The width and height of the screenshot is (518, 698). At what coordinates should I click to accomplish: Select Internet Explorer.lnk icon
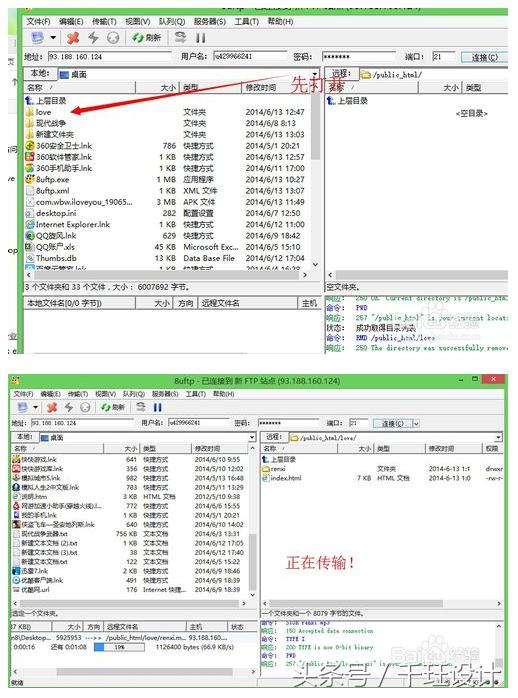click(x=30, y=224)
